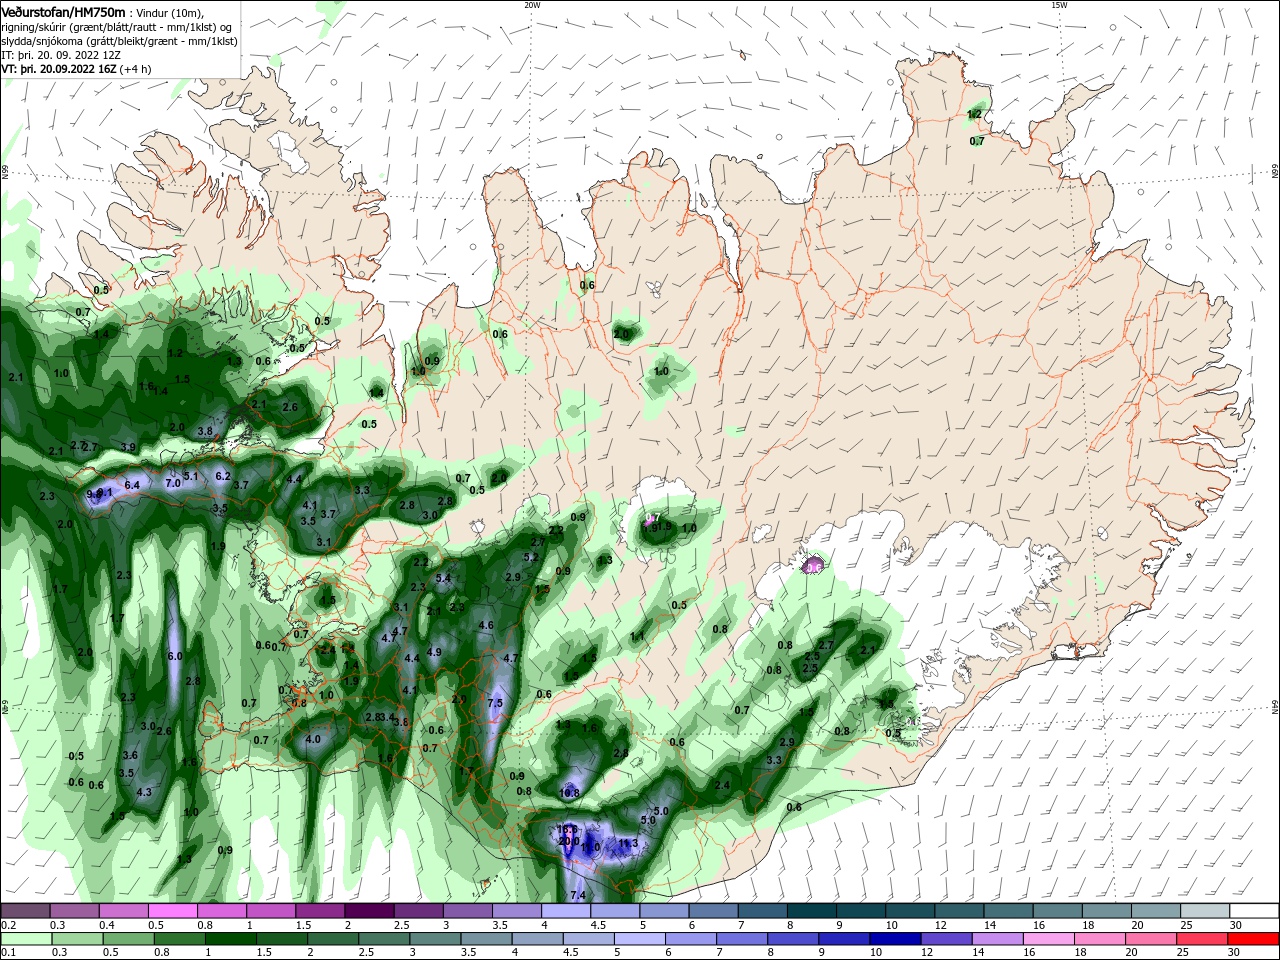Click the 10.8 precipitation value
The width and height of the screenshot is (1280, 960).
coord(569,793)
